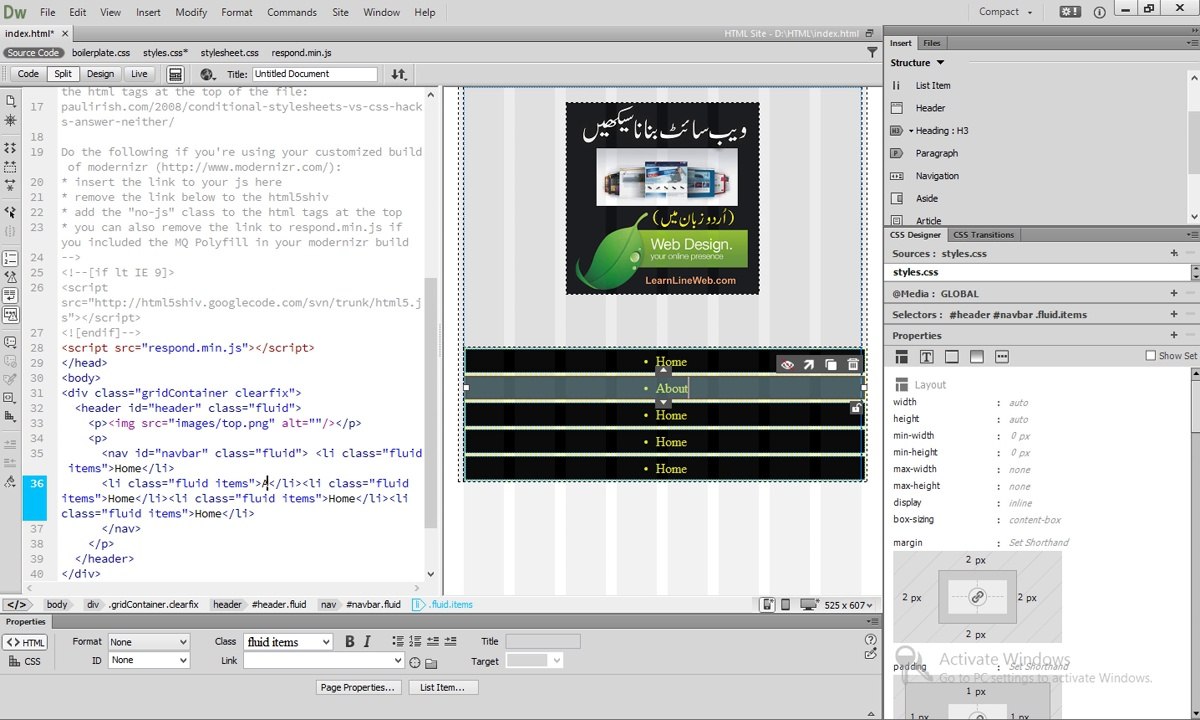This screenshot has width=1200, height=720.
Task: Open the boilerplate.css related file
Action: pyautogui.click(x=101, y=53)
